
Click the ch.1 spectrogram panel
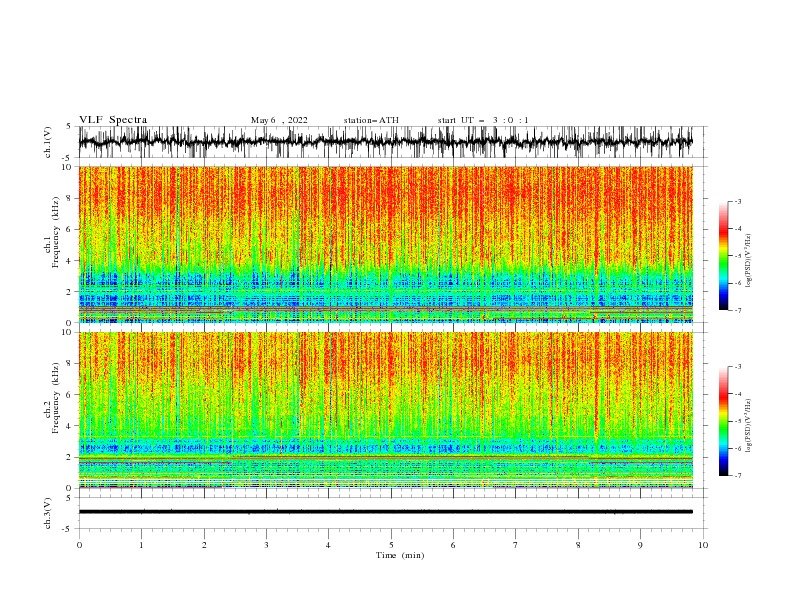385,244
